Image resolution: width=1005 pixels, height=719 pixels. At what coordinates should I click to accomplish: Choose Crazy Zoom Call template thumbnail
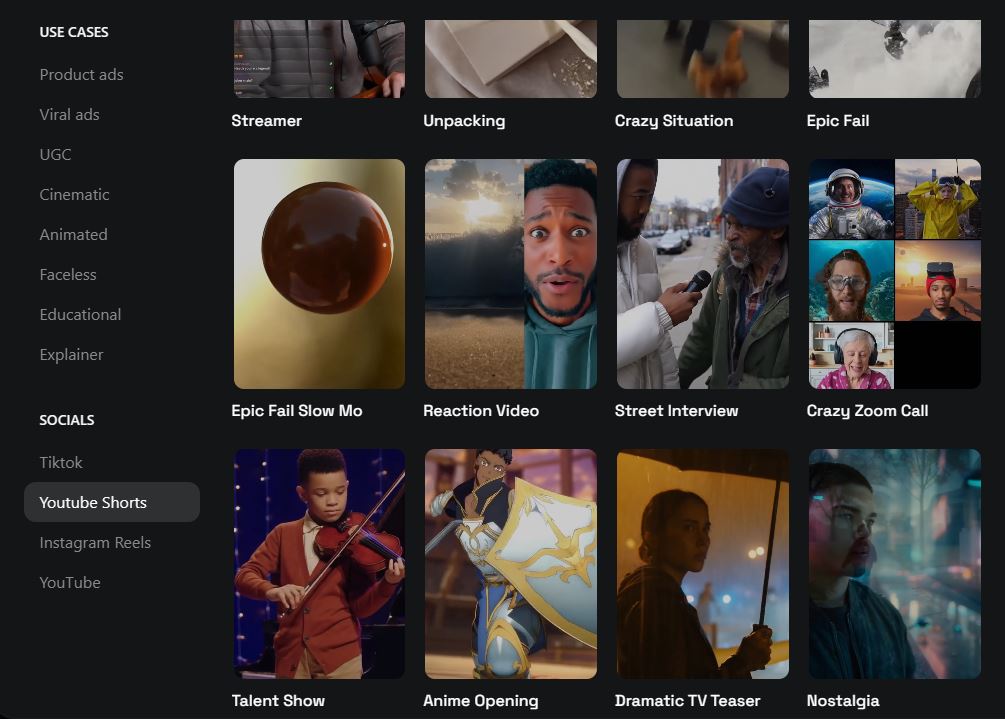click(x=894, y=274)
